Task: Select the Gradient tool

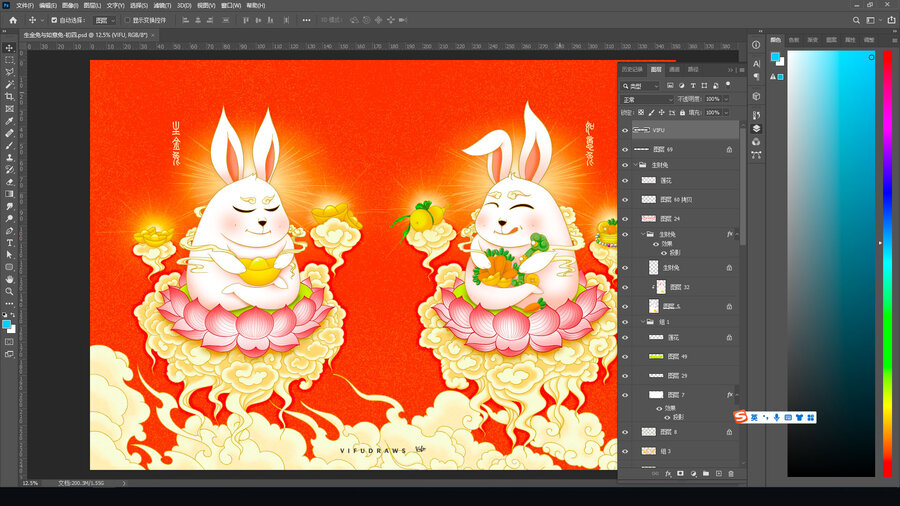Action: tap(9, 194)
